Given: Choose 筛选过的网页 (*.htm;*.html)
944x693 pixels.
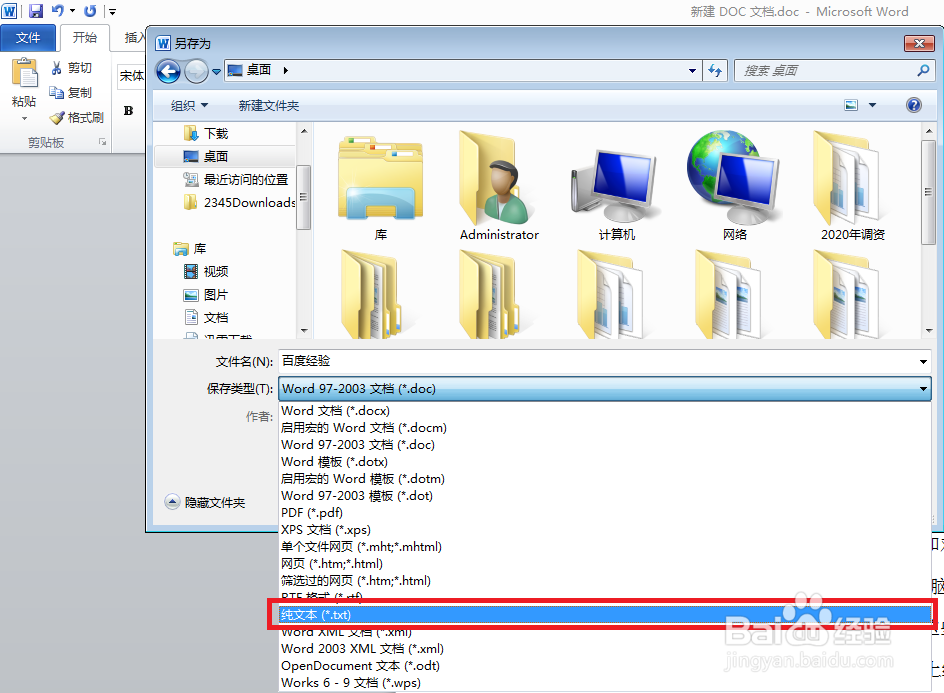Looking at the screenshot, I should point(604,580).
